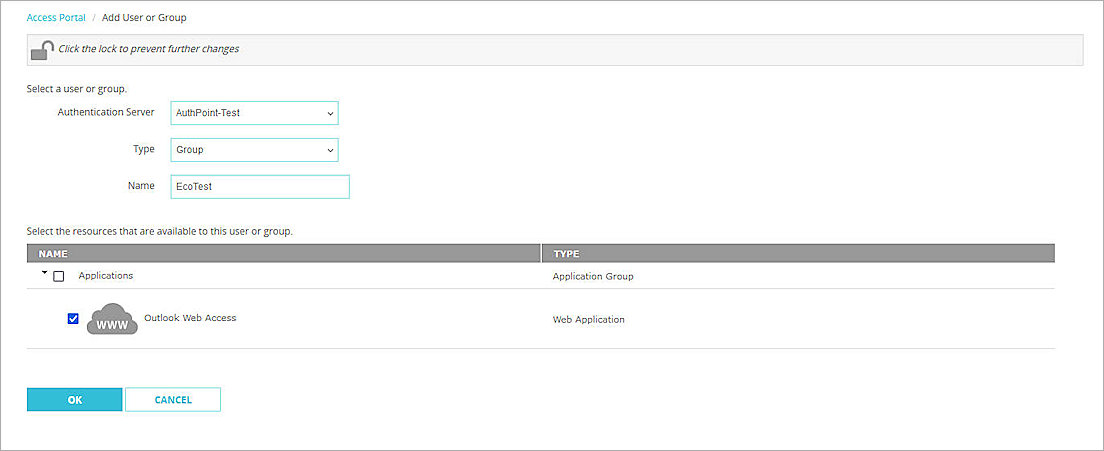The height and width of the screenshot is (451, 1104).
Task: Open the Type dropdown set to Group
Action: pyautogui.click(x=254, y=150)
